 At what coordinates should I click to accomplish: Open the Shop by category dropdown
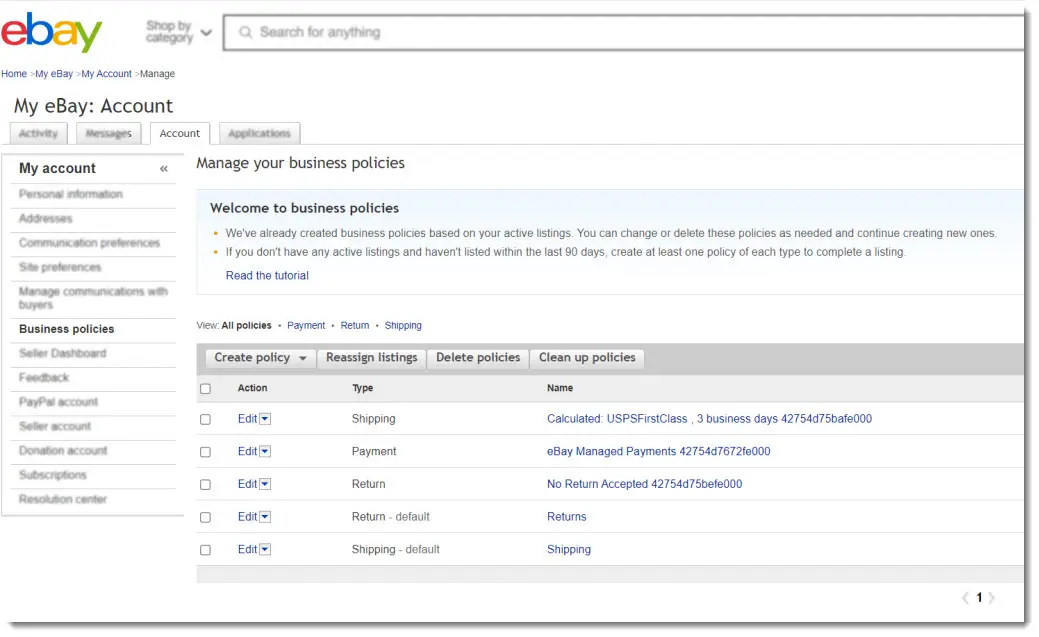179,32
